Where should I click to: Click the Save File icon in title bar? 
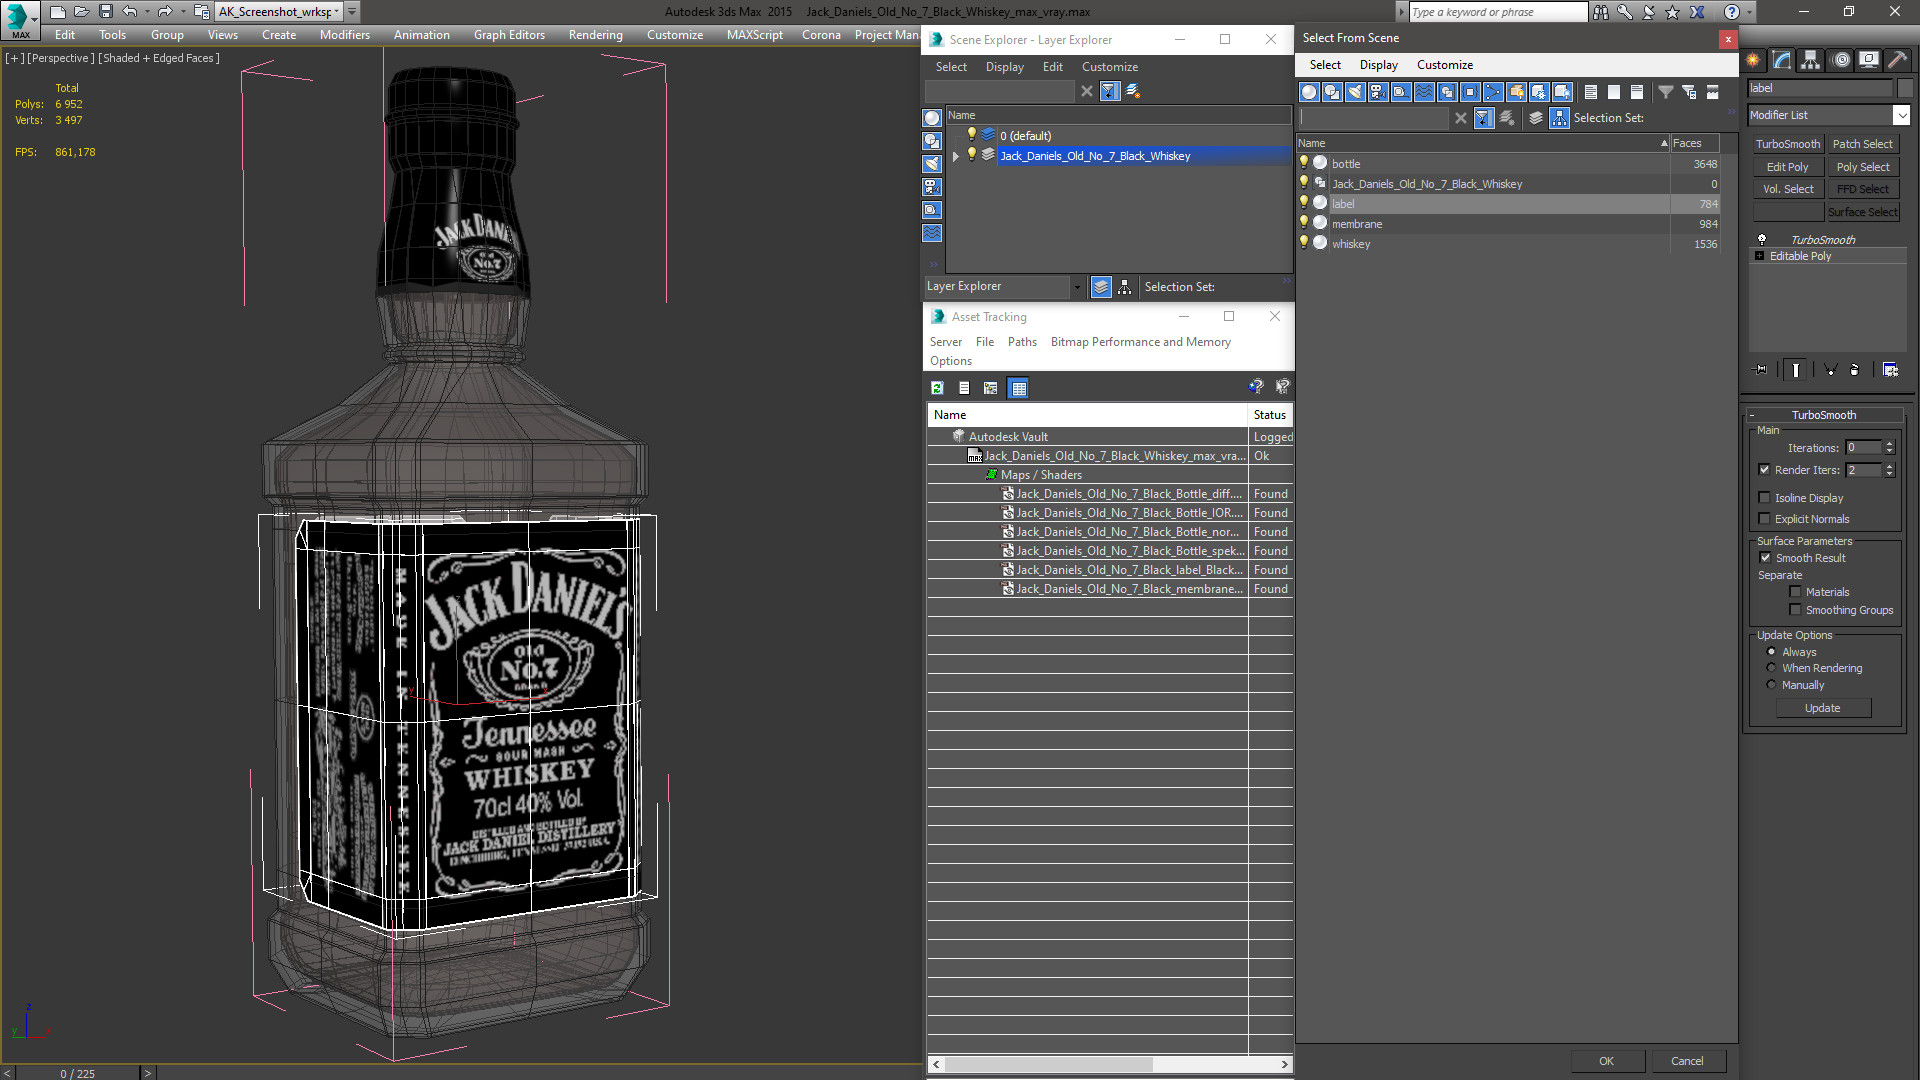point(105,12)
